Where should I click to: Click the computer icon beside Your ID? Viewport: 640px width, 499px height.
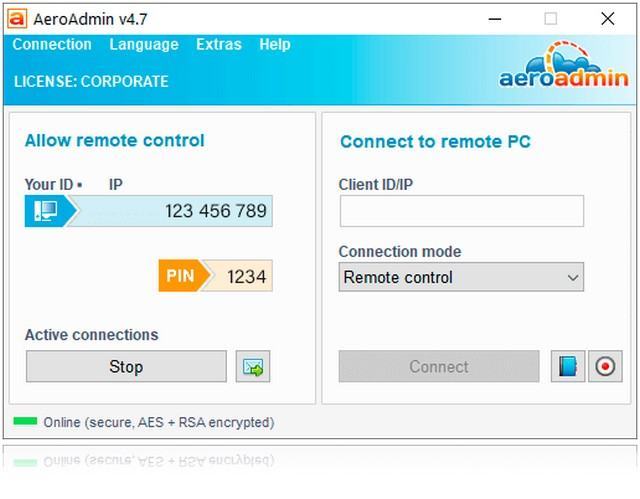click(46, 211)
